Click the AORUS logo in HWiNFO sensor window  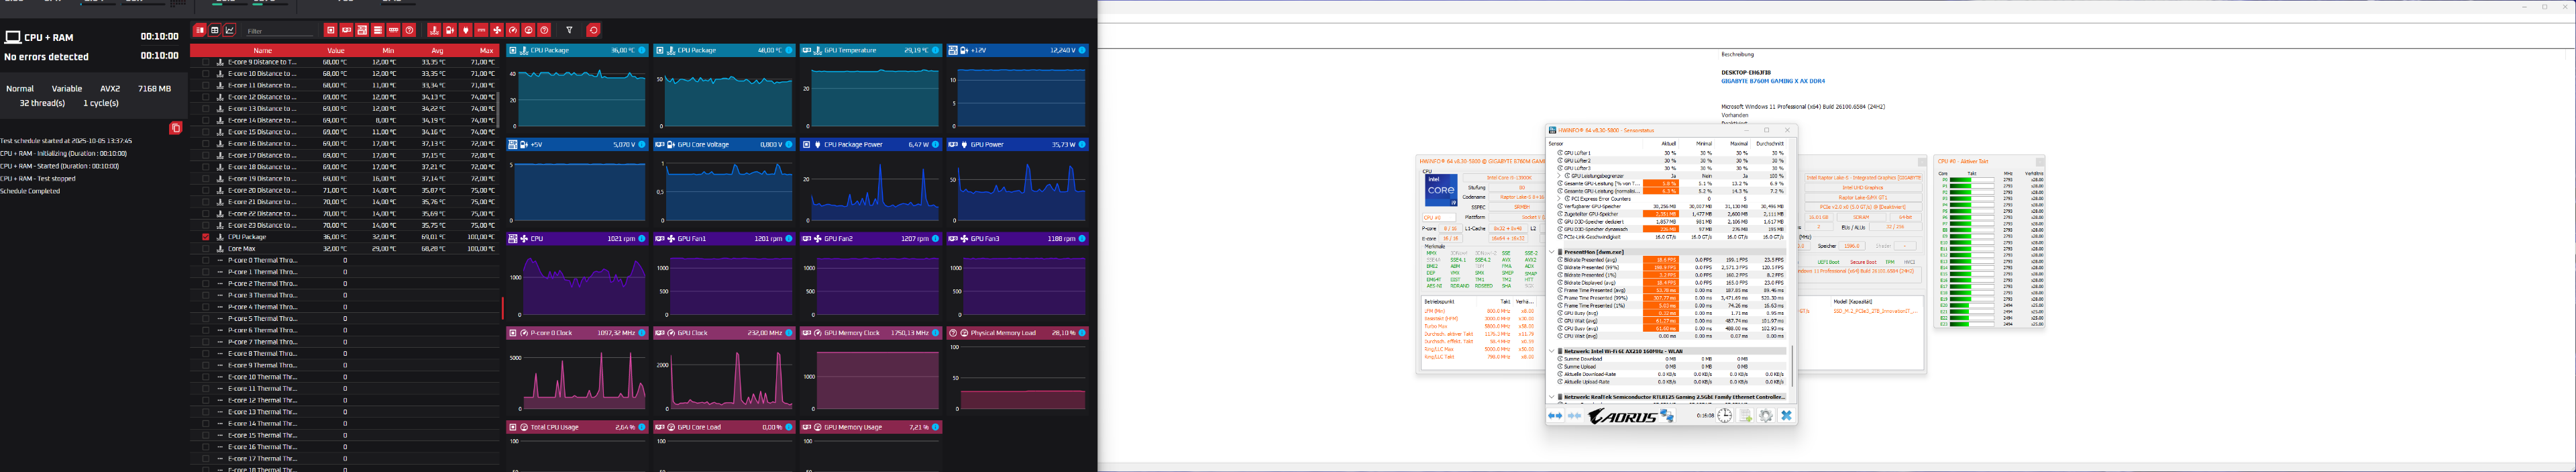point(1622,416)
